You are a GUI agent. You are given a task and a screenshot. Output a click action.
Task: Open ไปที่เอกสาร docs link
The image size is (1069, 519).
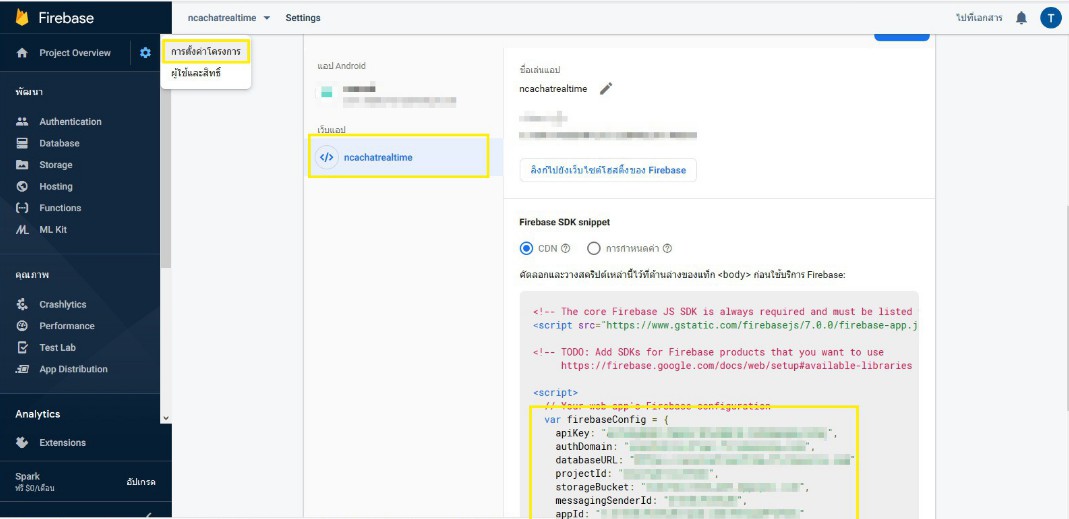[x=979, y=18]
